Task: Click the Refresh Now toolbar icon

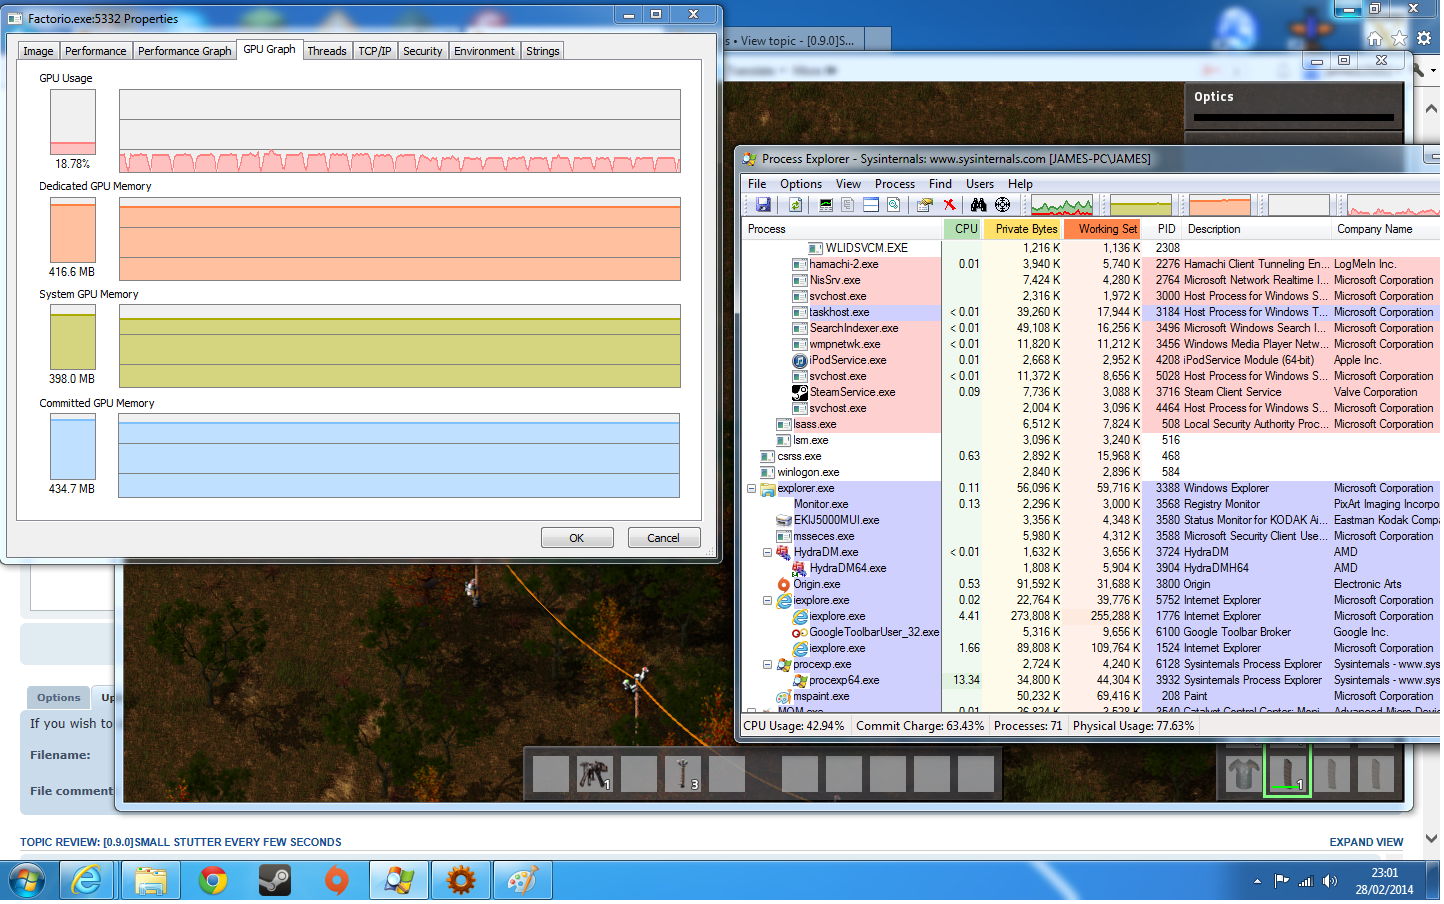Action: (x=796, y=205)
